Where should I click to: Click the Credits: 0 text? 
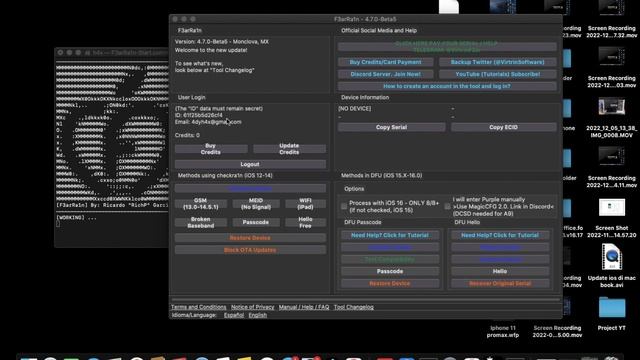pyautogui.click(x=187, y=135)
